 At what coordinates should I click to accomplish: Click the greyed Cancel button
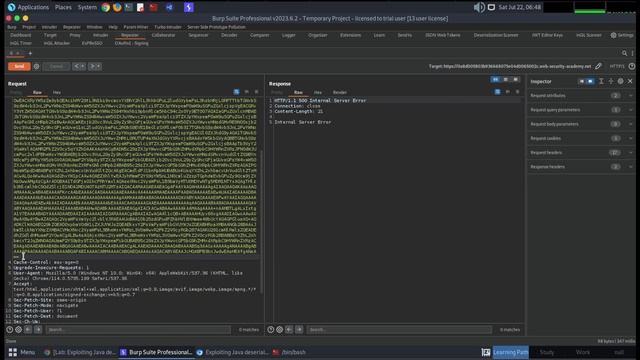coord(56,66)
